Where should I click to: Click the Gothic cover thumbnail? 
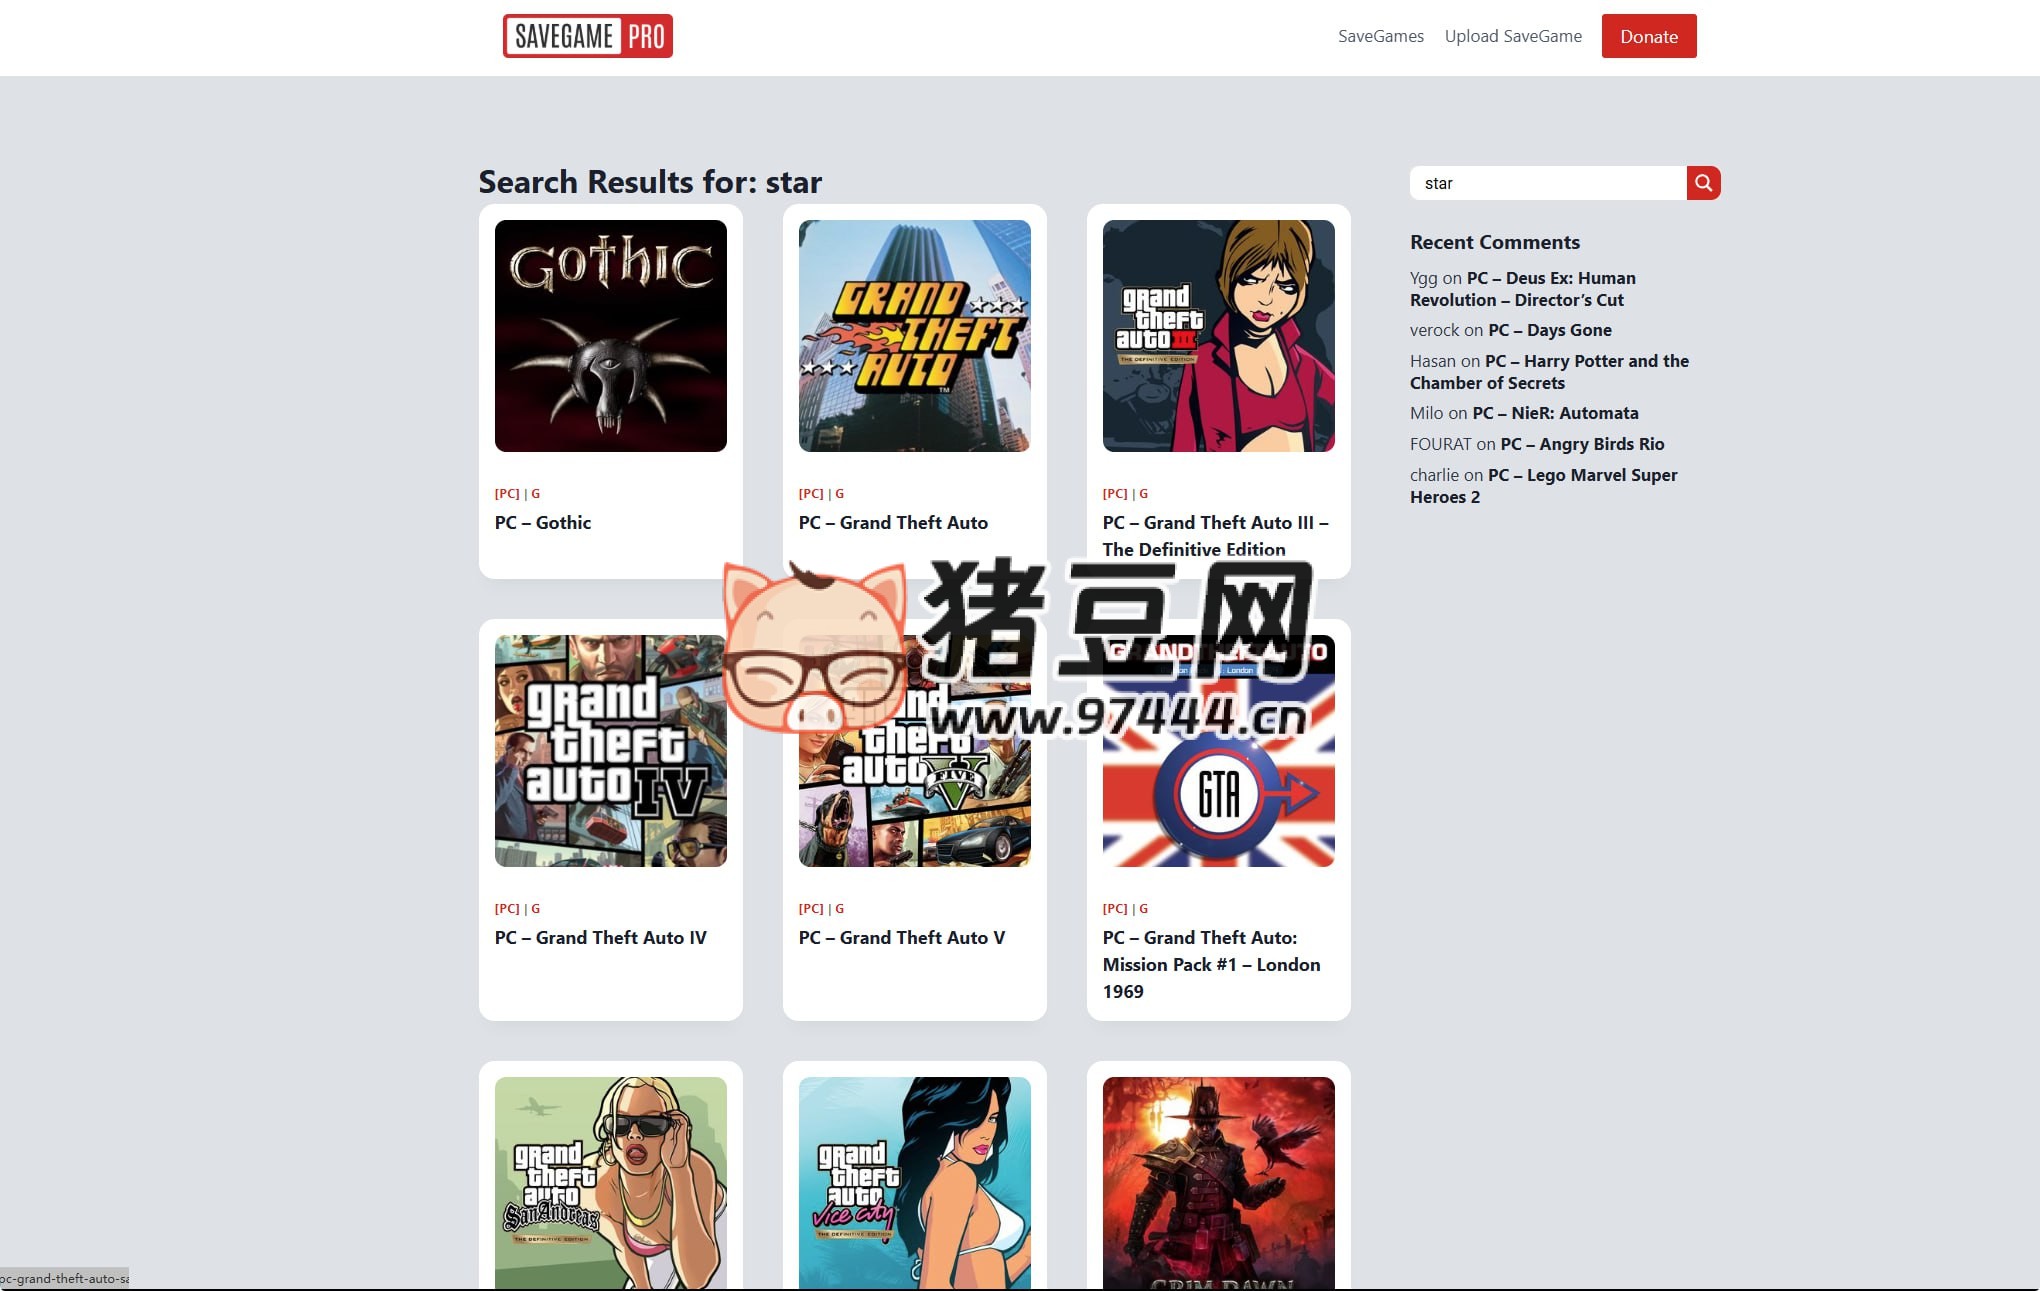click(611, 336)
